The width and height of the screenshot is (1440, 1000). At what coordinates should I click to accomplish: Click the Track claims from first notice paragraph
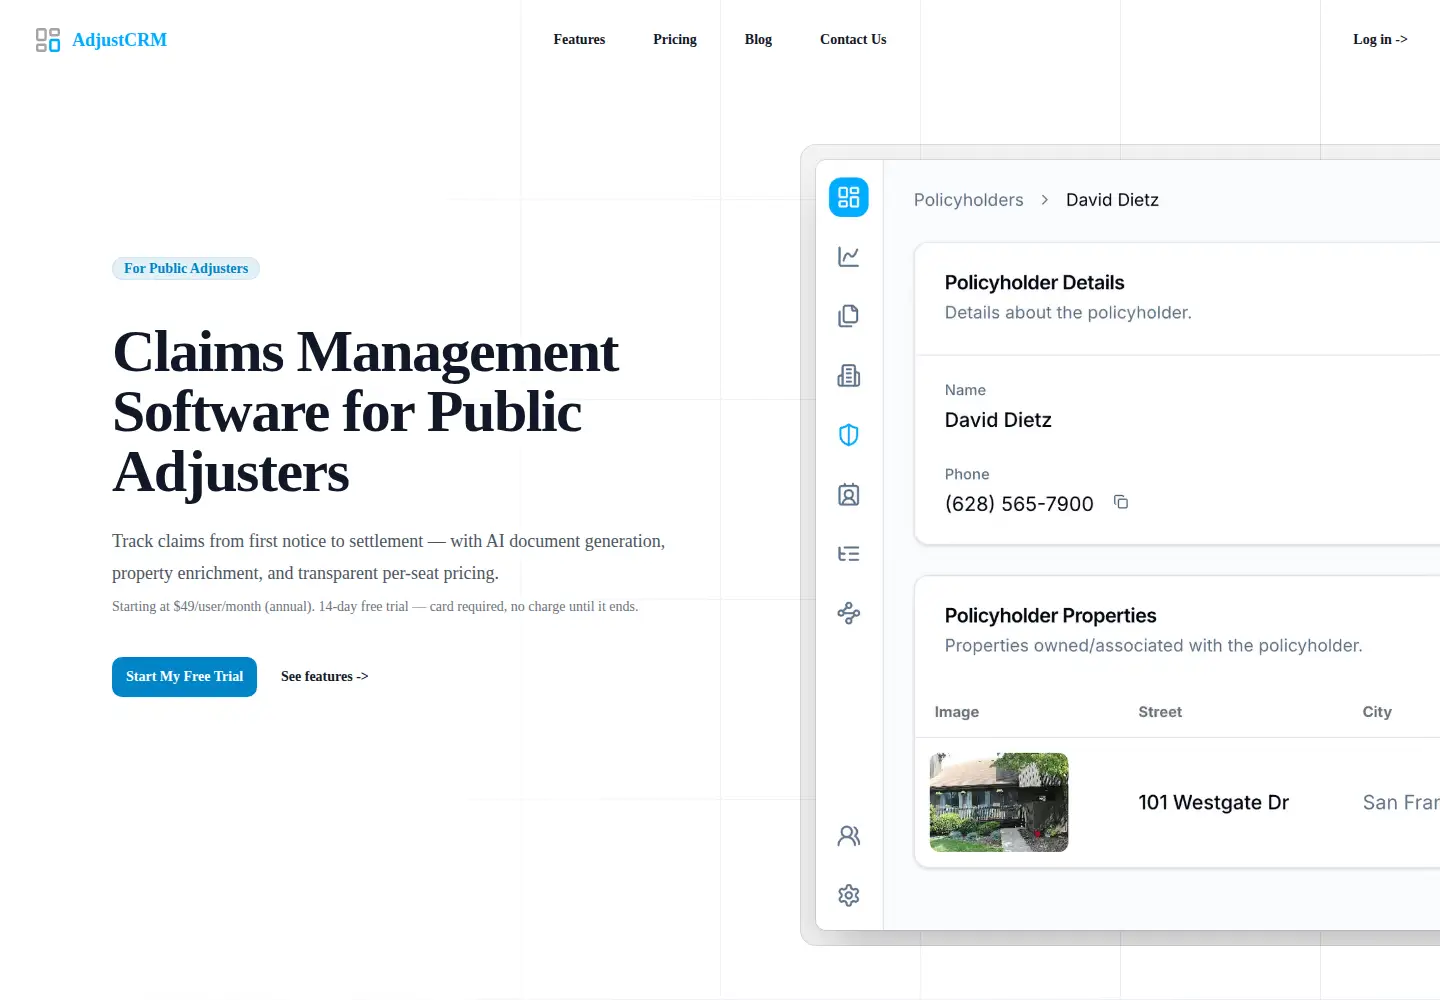click(x=389, y=557)
